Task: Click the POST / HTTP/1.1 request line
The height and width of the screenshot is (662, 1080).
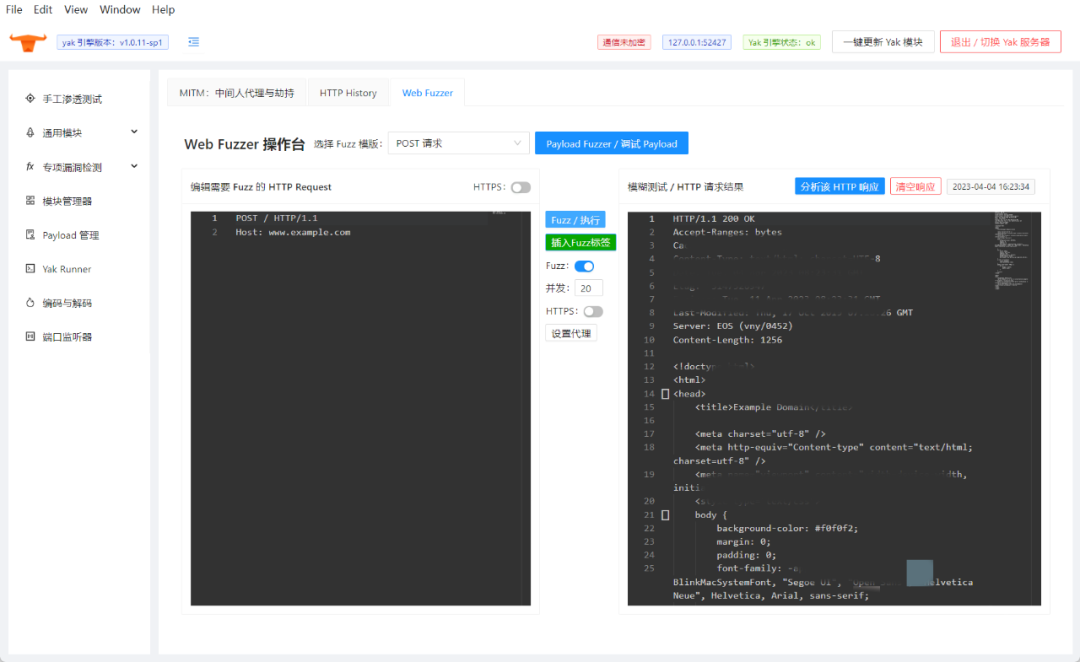Action: [276, 218]
